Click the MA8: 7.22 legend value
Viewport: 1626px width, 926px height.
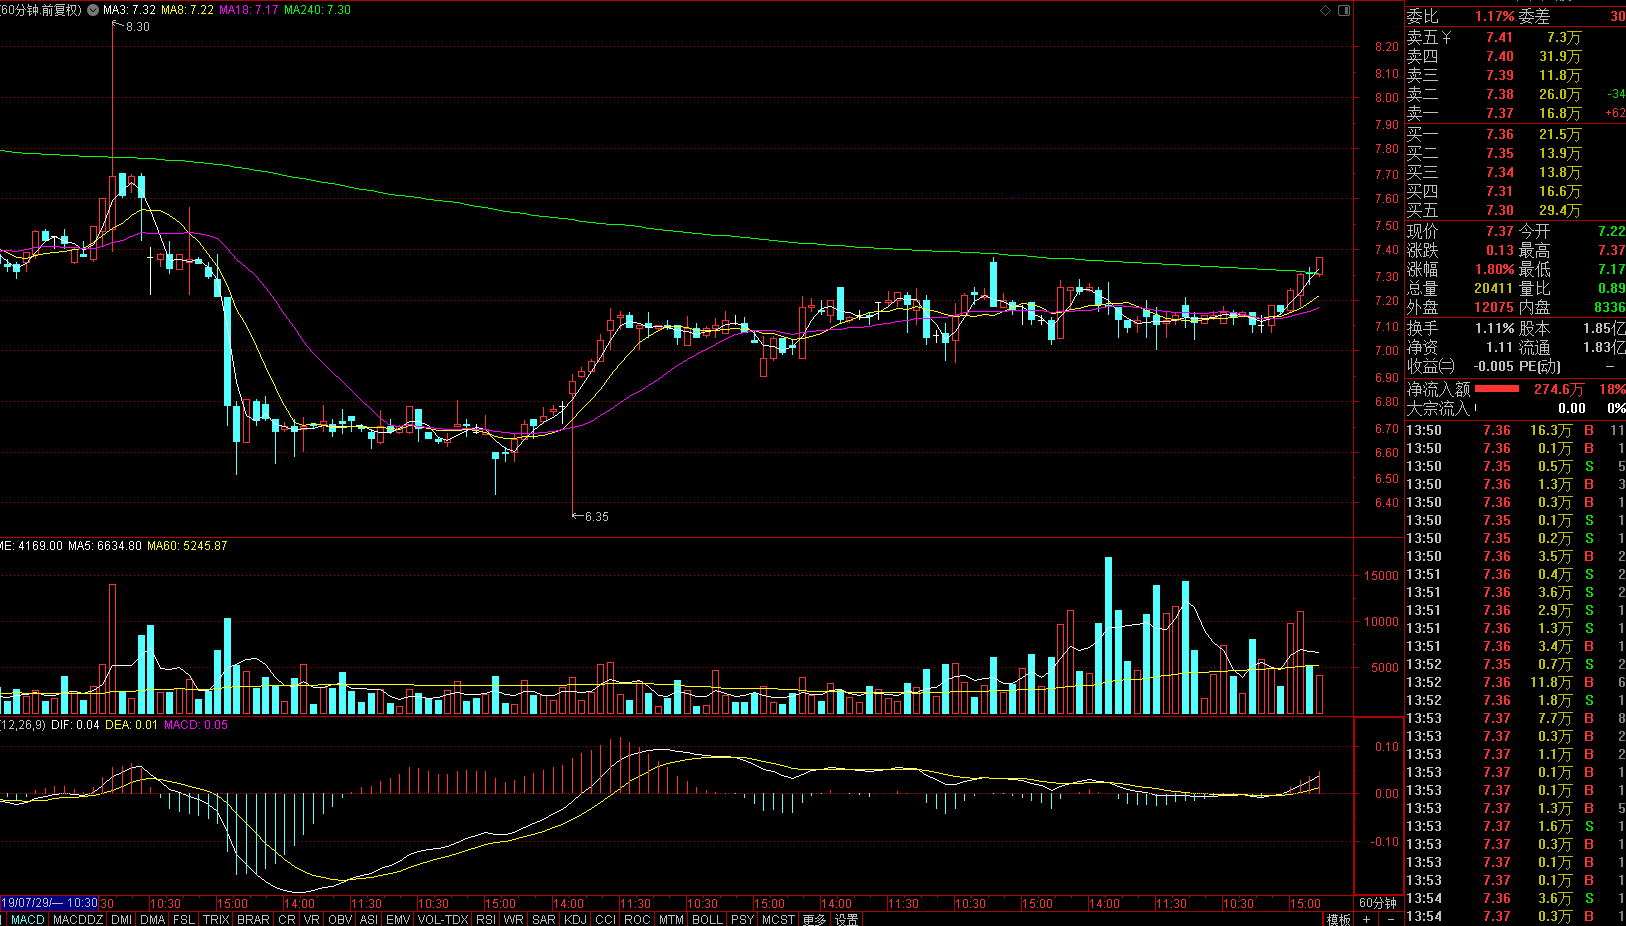(188, 10)
